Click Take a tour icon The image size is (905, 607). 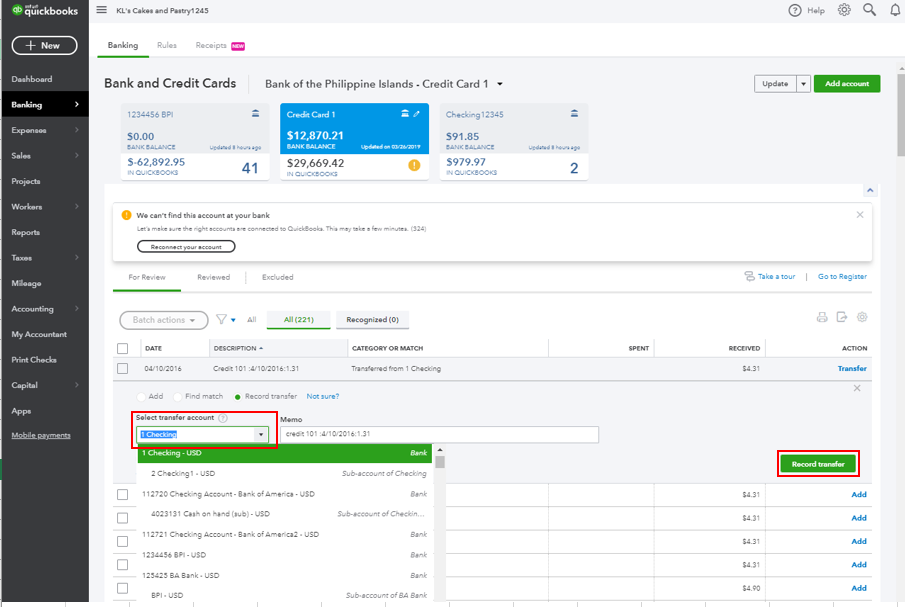(x=749, y=276)
